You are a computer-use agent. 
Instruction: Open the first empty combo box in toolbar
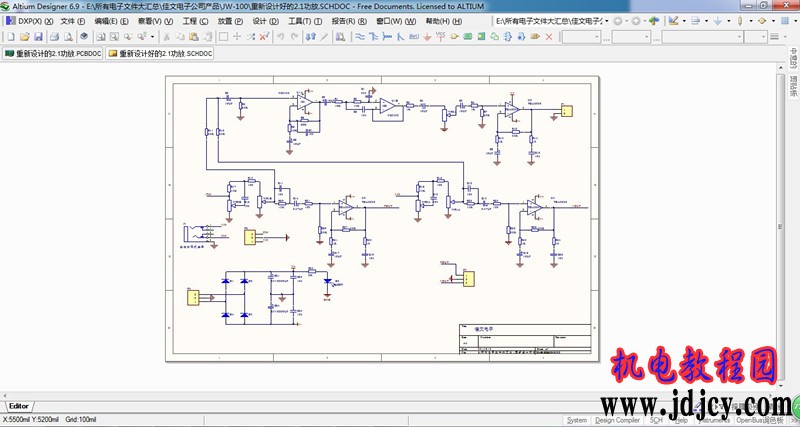click(582, 37)
